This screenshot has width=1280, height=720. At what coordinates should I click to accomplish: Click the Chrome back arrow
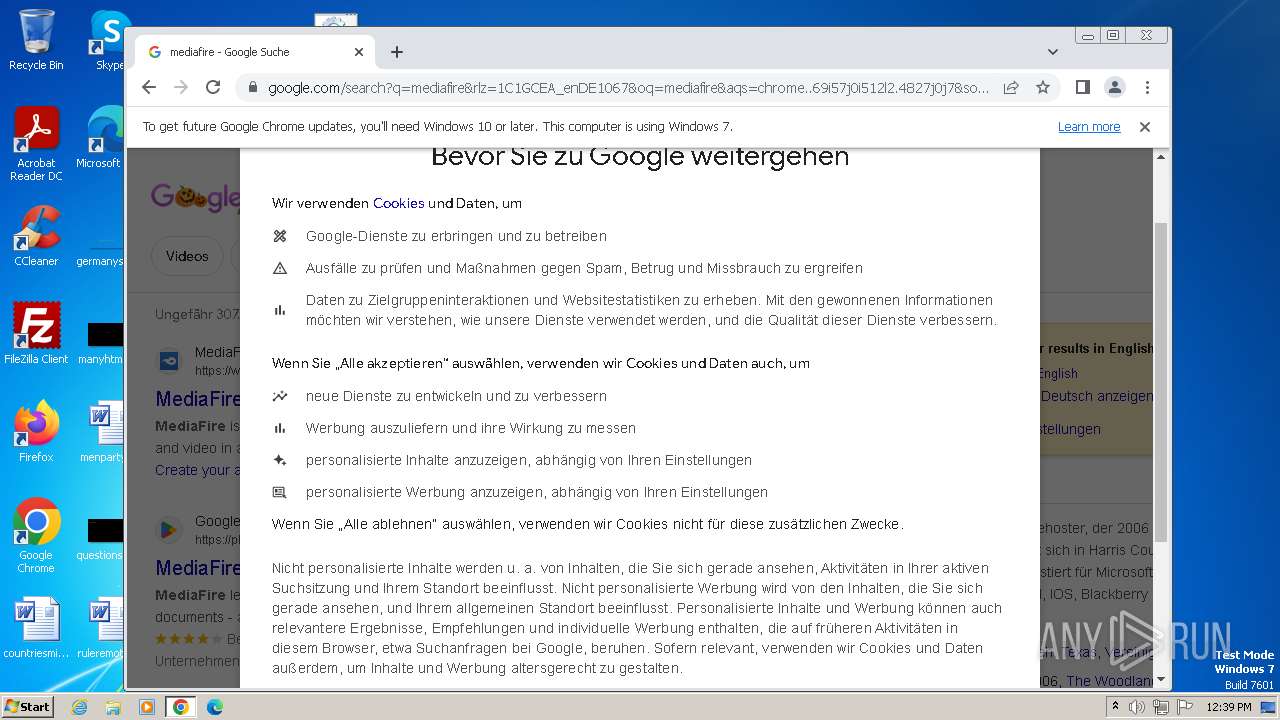point(149,87)
